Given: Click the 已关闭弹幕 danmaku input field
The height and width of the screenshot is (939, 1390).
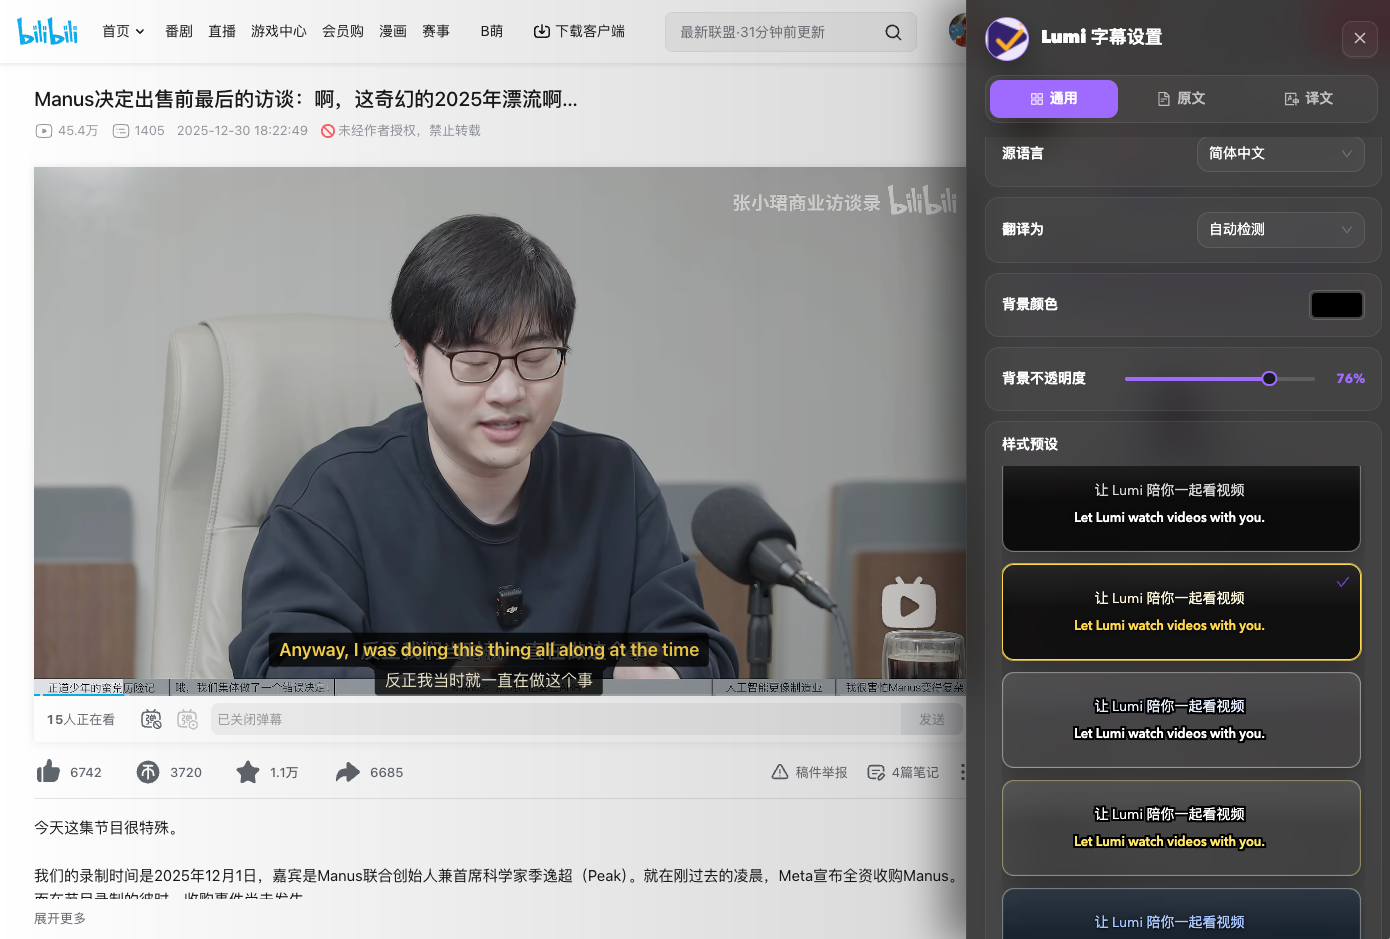Looking at the screenshot, I should (556, 719).
